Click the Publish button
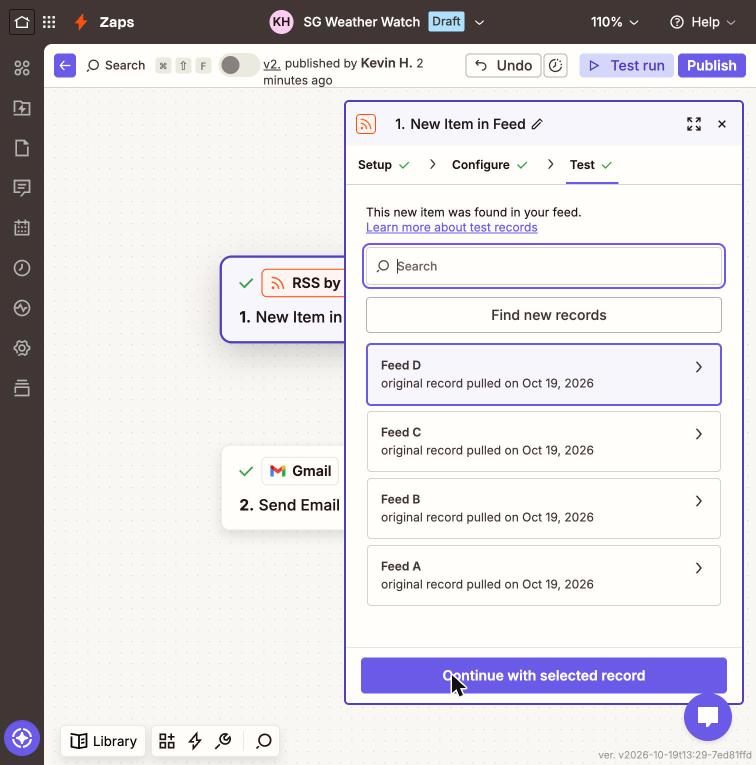The height and width of the screenshot is (765, 756). coord(712,65)
